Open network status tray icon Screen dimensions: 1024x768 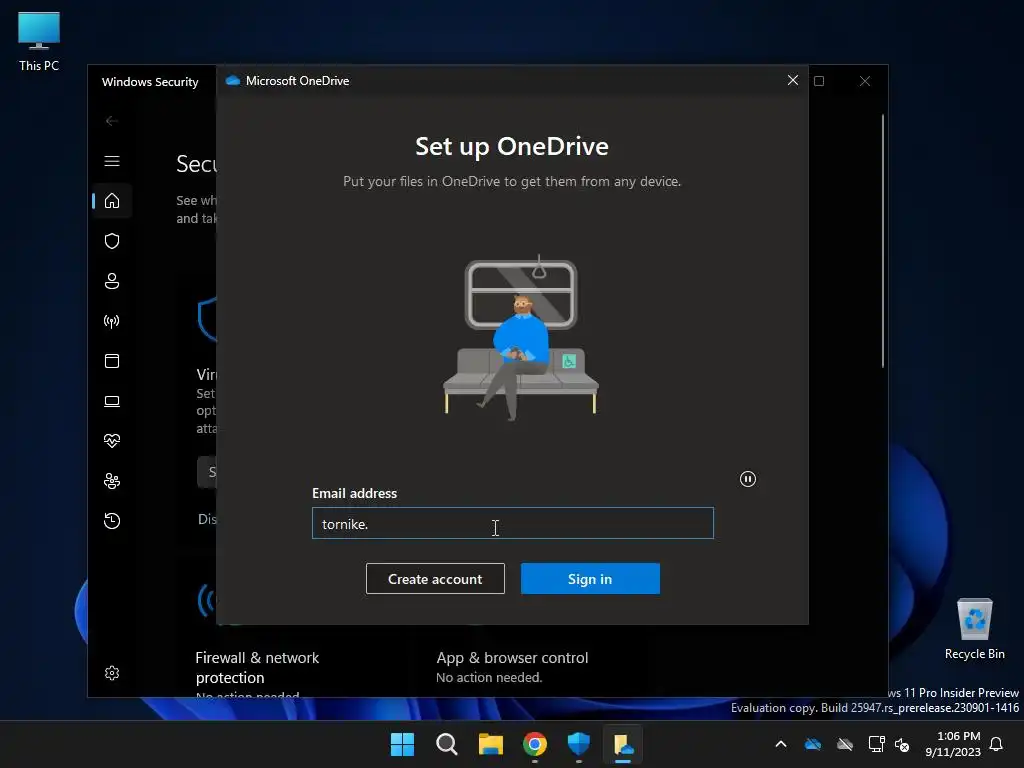pyautogui.click(x=876, y=744)
